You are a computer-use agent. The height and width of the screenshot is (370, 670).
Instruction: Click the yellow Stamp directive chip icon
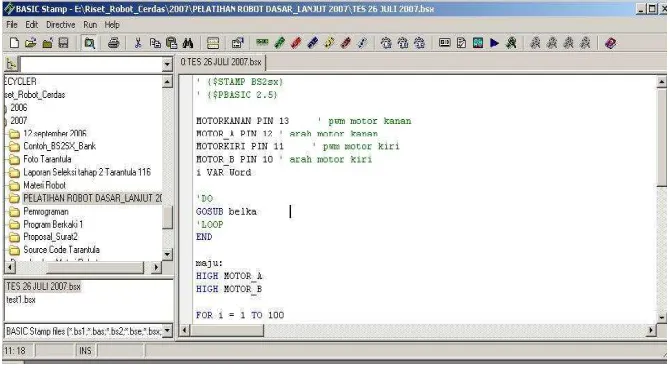click(329, 43)
